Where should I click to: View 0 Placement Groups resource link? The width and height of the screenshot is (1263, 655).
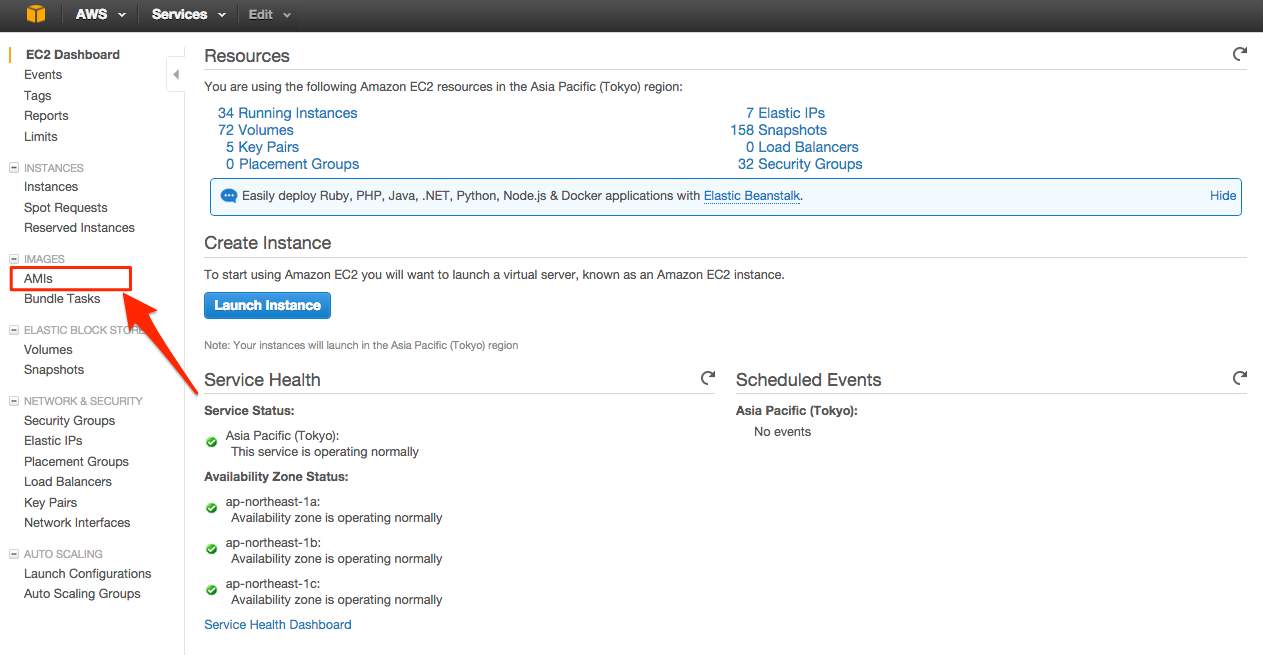click(292, 164)
